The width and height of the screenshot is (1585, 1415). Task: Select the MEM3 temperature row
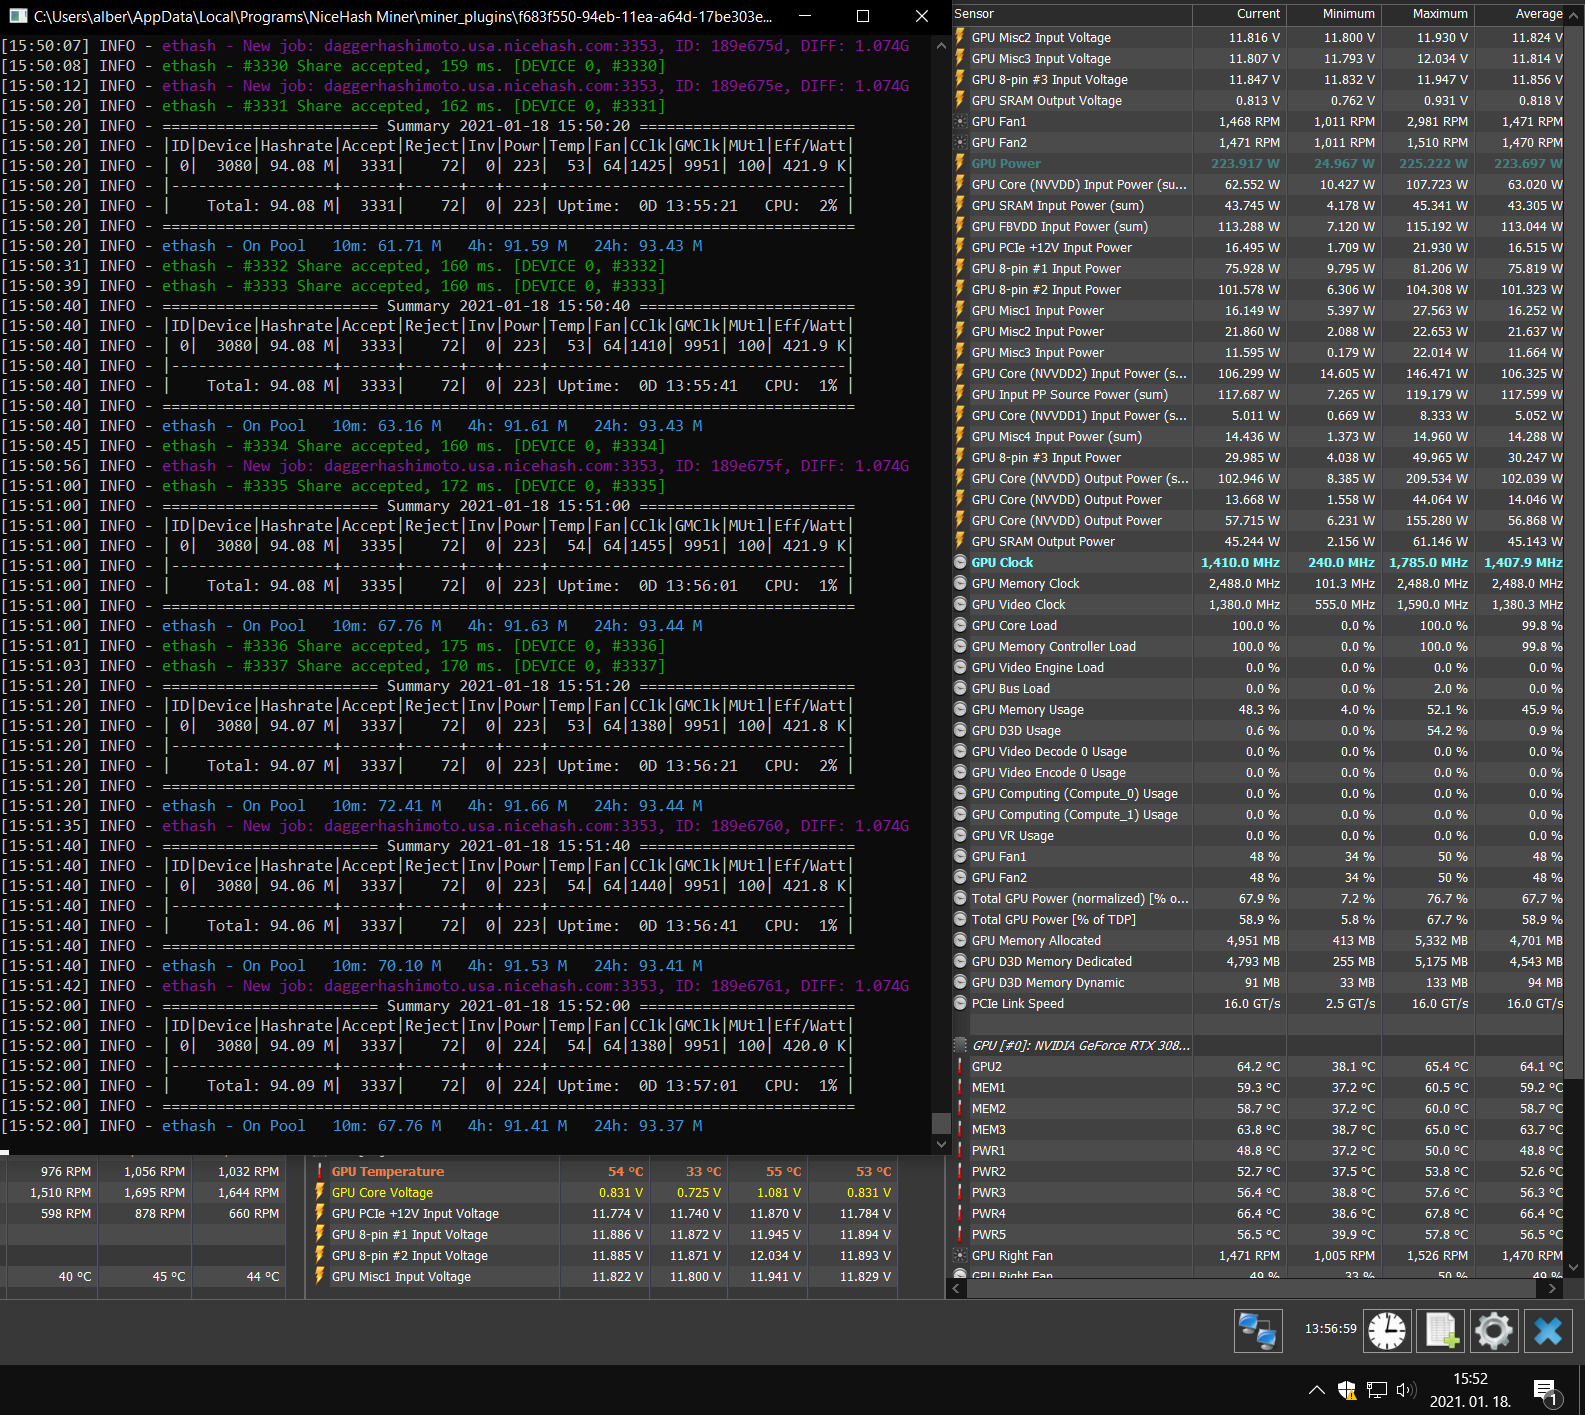1259,1129
